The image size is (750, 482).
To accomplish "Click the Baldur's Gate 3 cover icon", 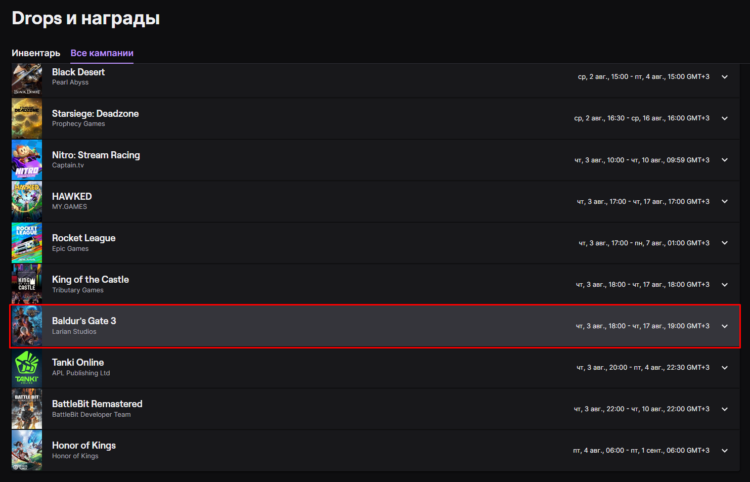I will (x=26, y=326).
